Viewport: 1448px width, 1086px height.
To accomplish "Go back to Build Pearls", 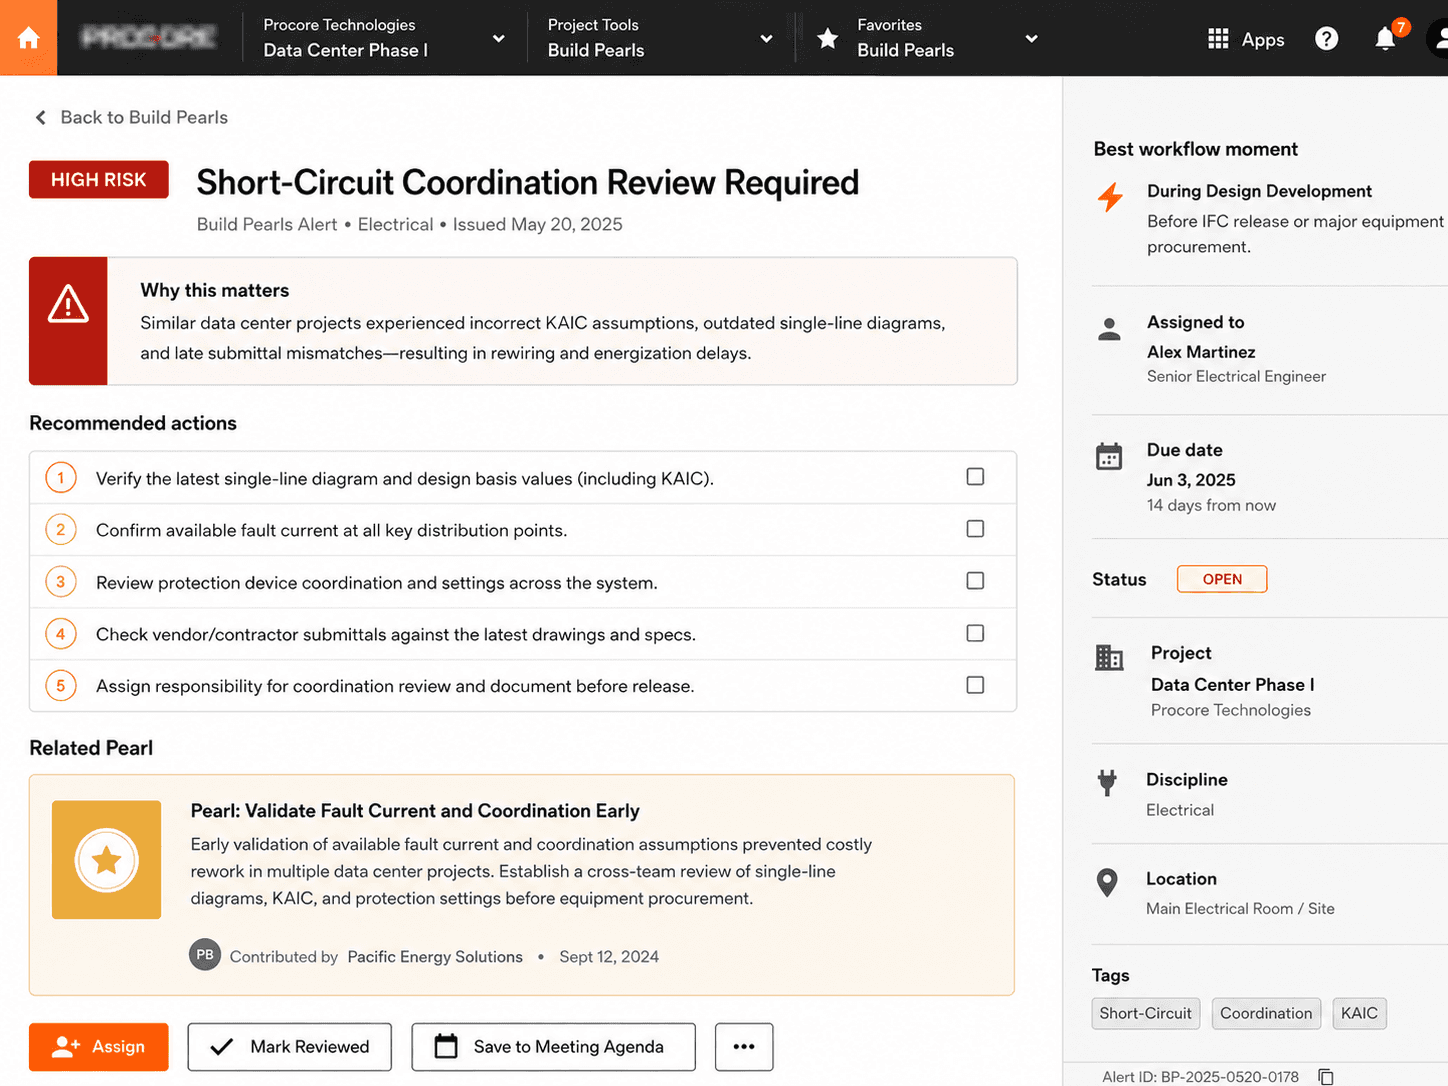I will 131,117.
